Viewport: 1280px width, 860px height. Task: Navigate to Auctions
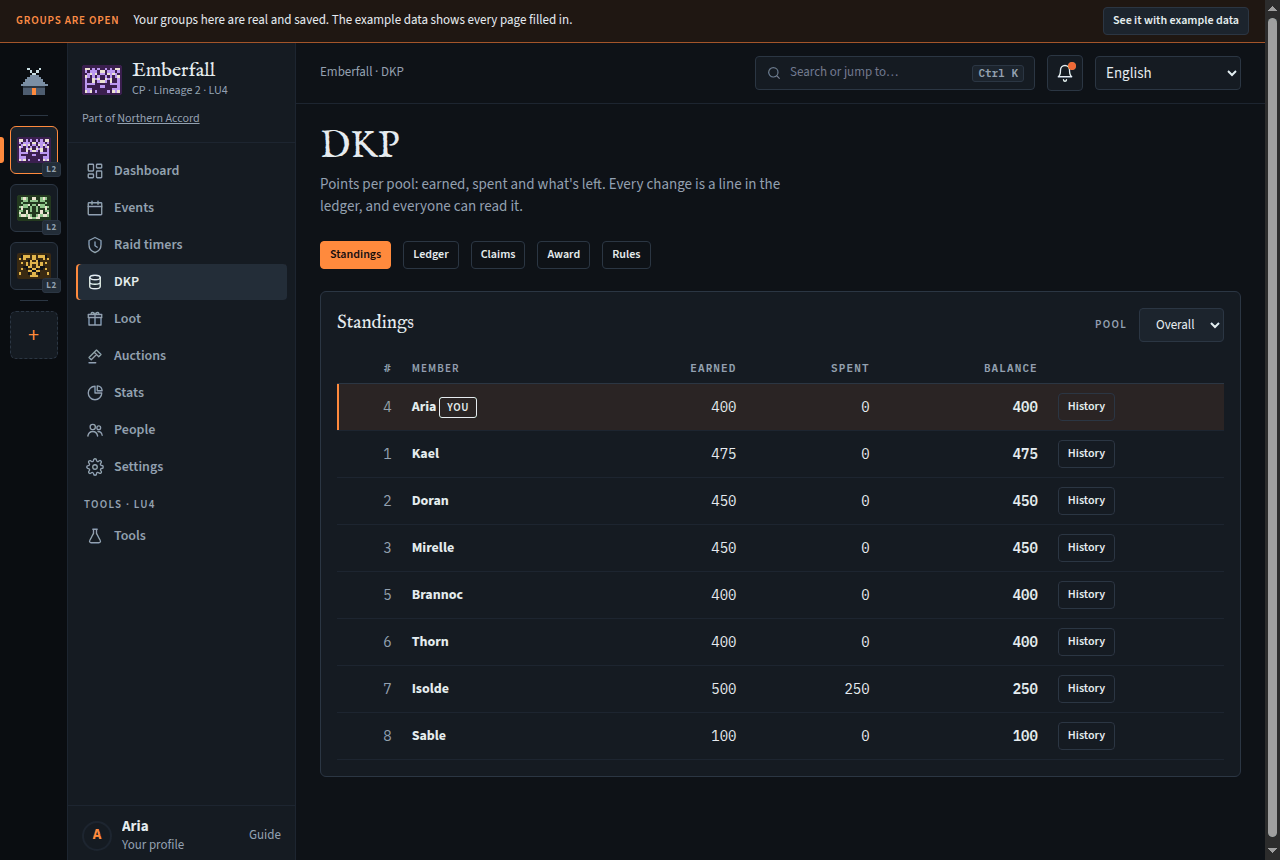coord(181,356)
